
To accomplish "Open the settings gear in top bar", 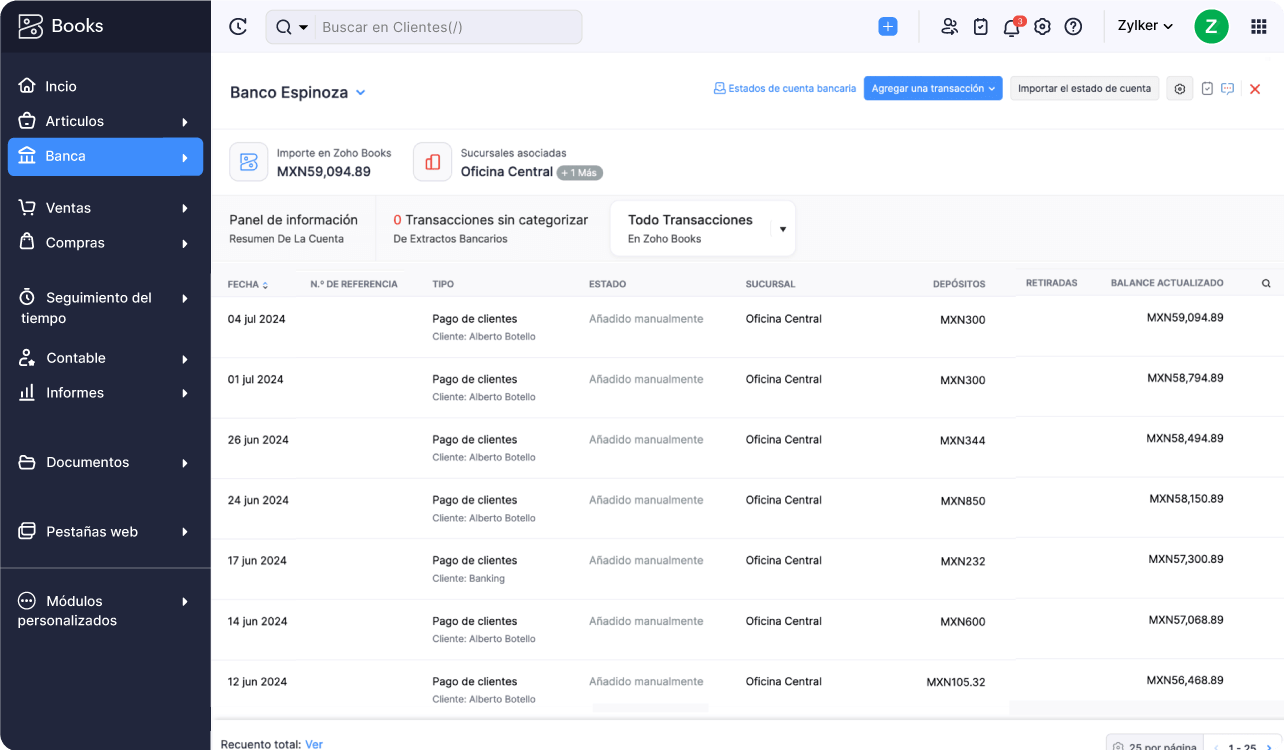I will coord(1042,27).
